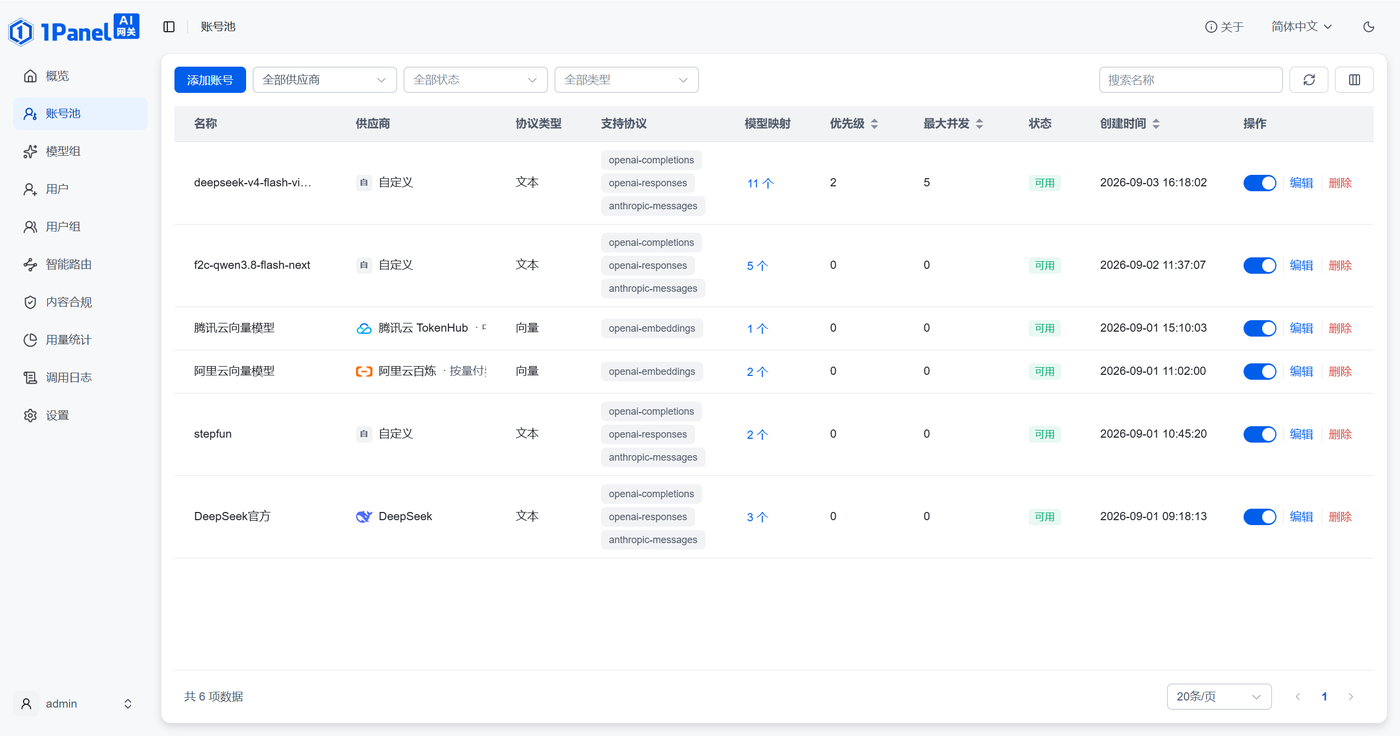The image size is (1400, 736).
Task: Go to 模型组 sidebar item
Action: (x=80, y=151)
